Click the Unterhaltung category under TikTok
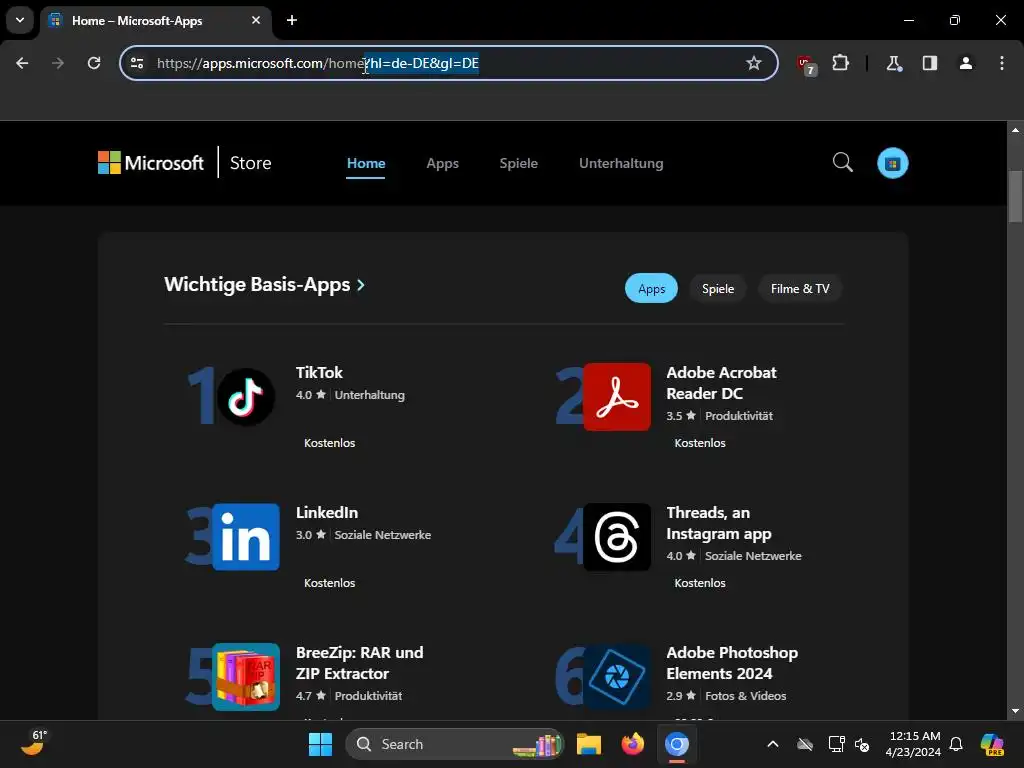This screenshot has height=768, width=1024. click(370, 394)
